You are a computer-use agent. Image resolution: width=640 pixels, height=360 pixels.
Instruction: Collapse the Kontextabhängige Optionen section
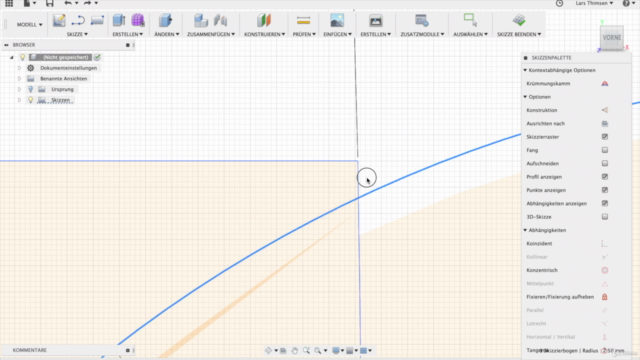click(x=525, y=70)
